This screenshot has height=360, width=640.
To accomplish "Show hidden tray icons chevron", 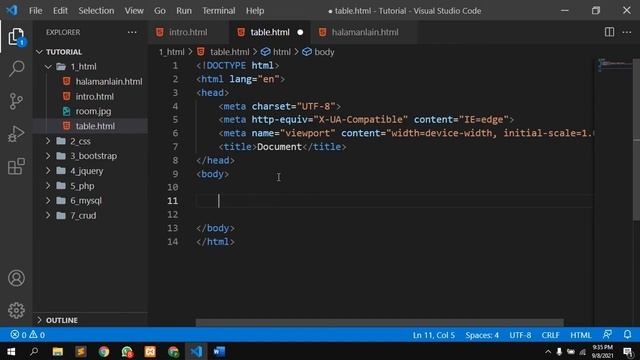I will click(548, 351).
